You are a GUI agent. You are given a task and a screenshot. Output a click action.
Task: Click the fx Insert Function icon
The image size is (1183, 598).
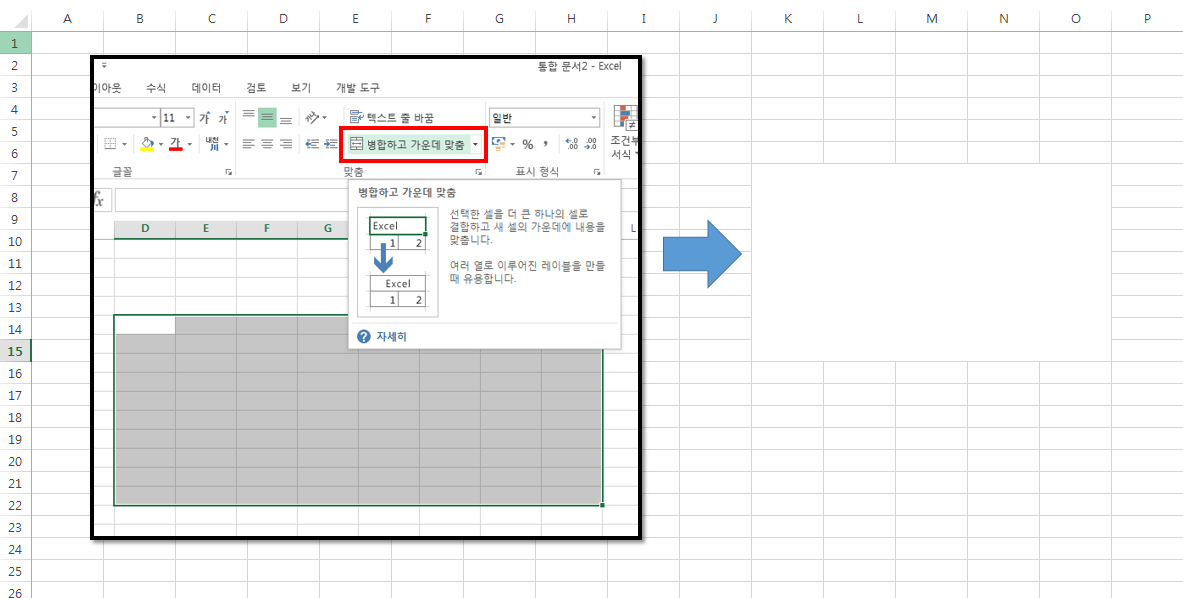(99, 200)
